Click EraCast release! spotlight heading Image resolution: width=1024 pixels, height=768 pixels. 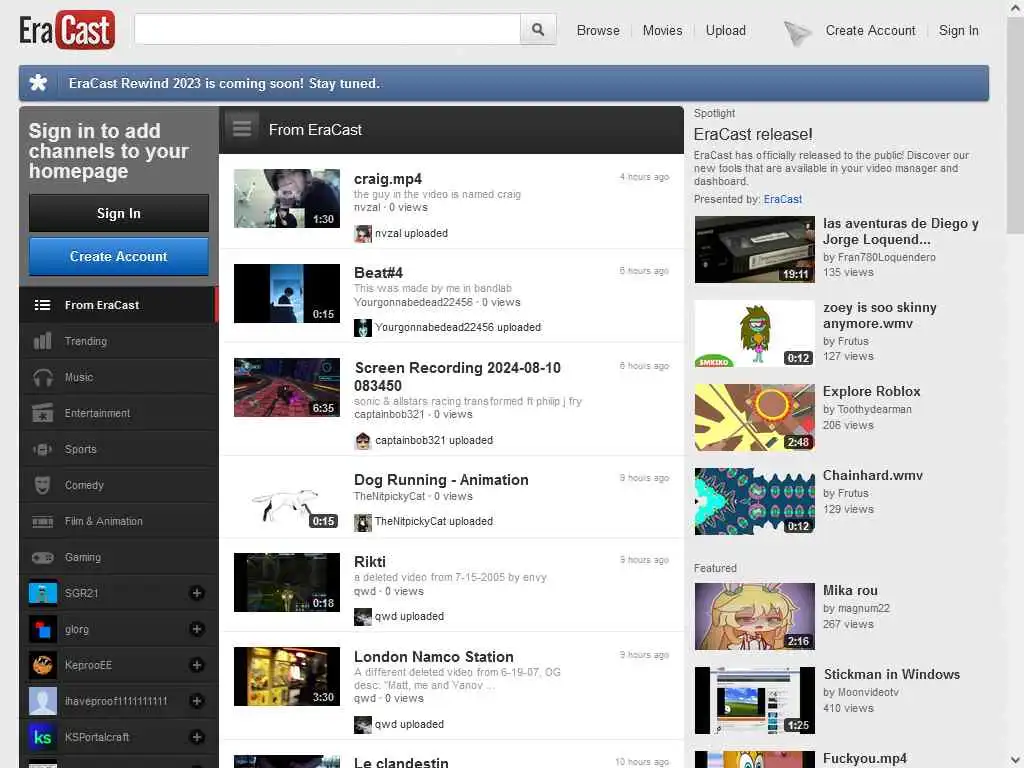coord(752,135)
